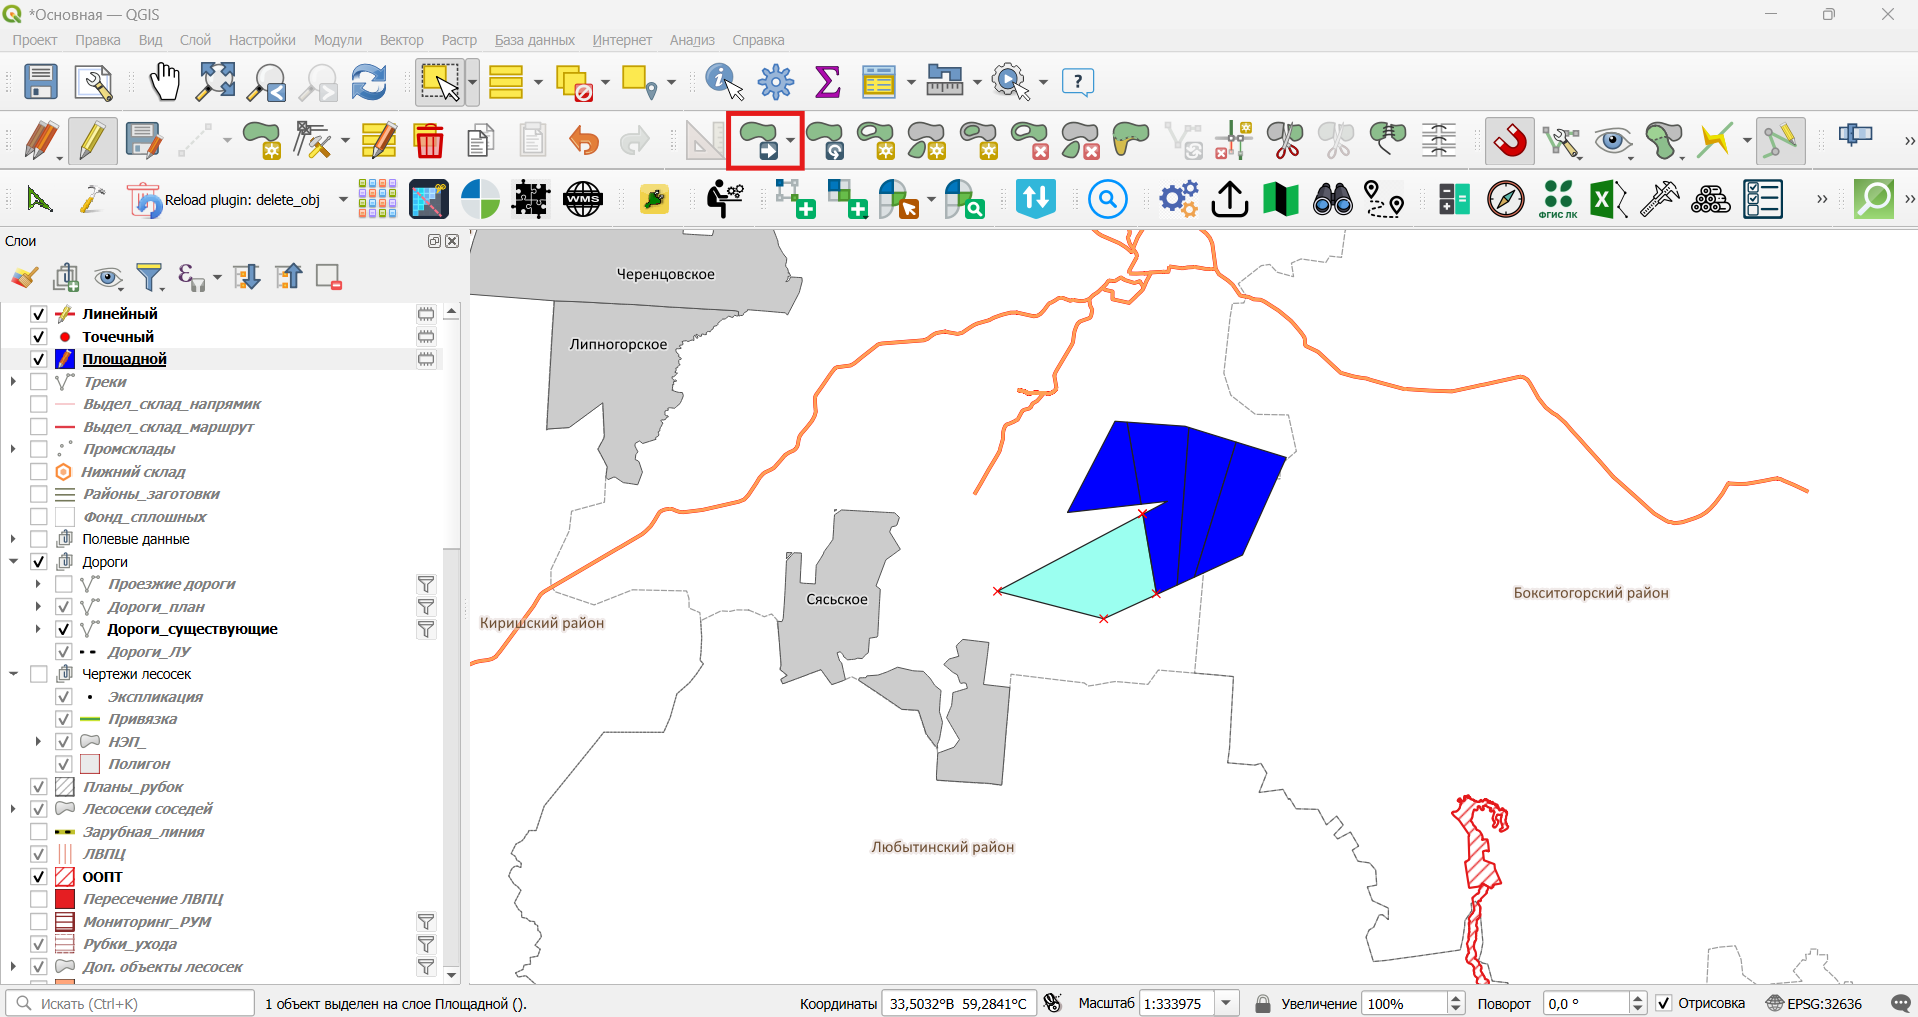1918x1017 pixels.
Task: Open the Excel export plugin icon
Action: pos(1608,199)
